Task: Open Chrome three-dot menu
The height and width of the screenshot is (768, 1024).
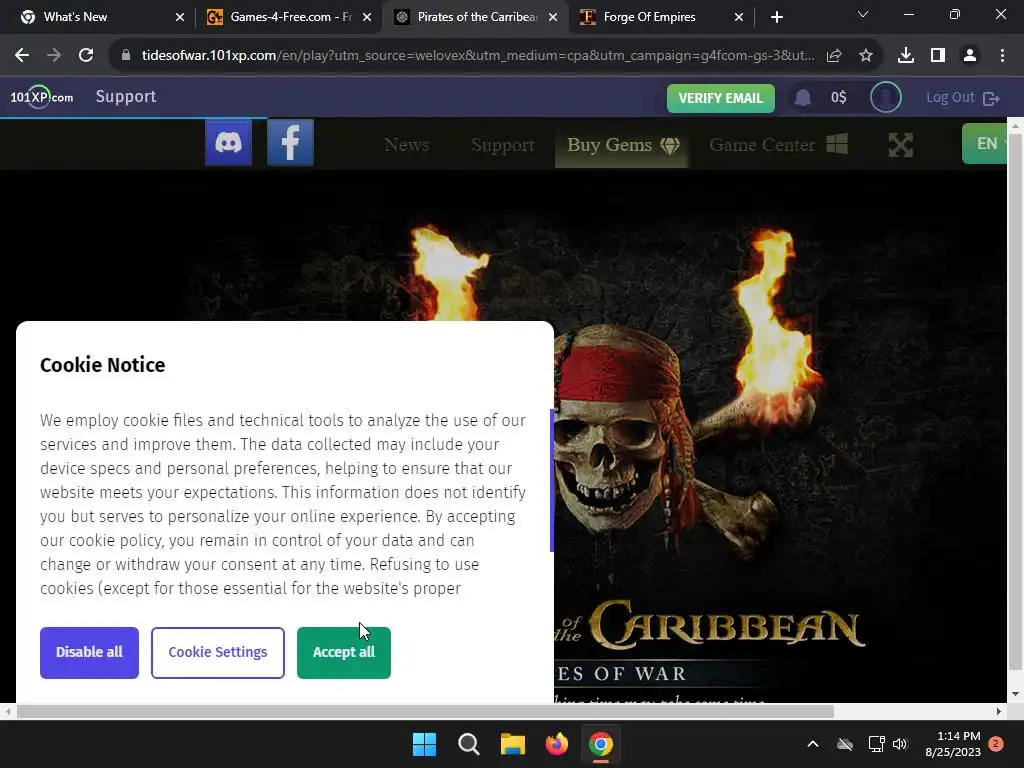Action: coord(1002,56)
